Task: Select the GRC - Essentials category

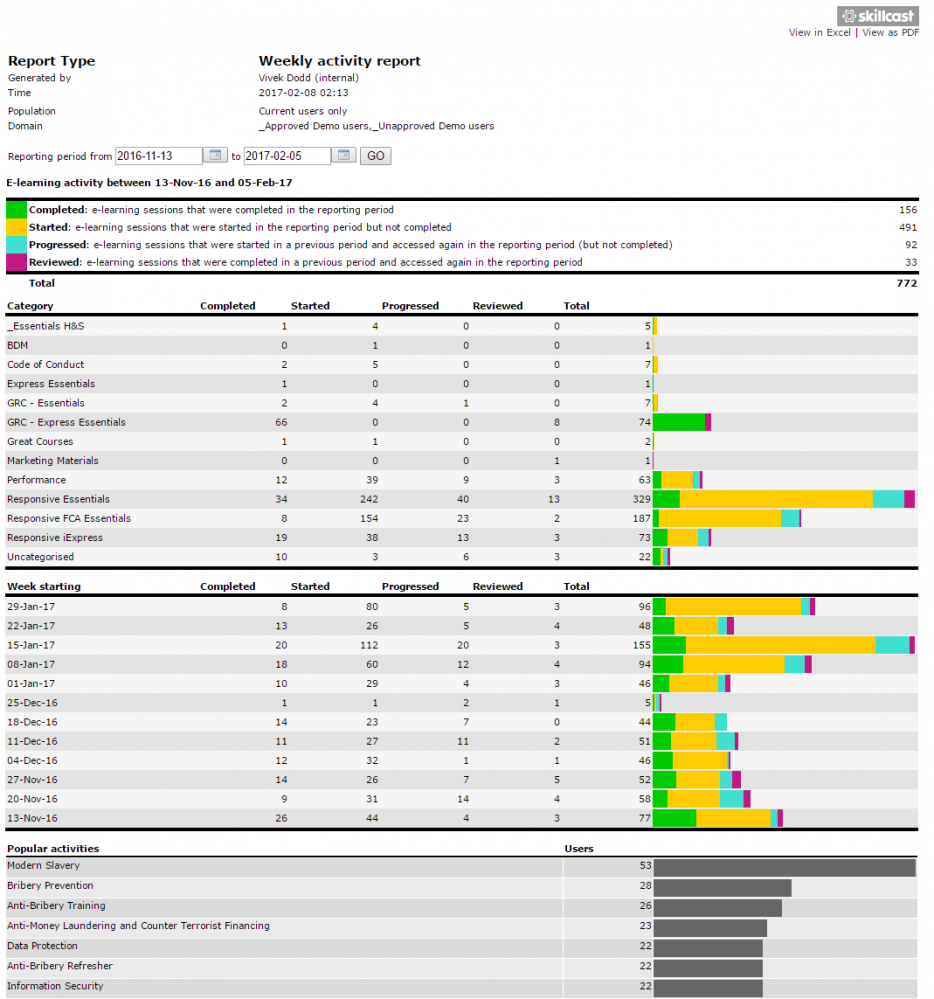Action: pos(462,403)
